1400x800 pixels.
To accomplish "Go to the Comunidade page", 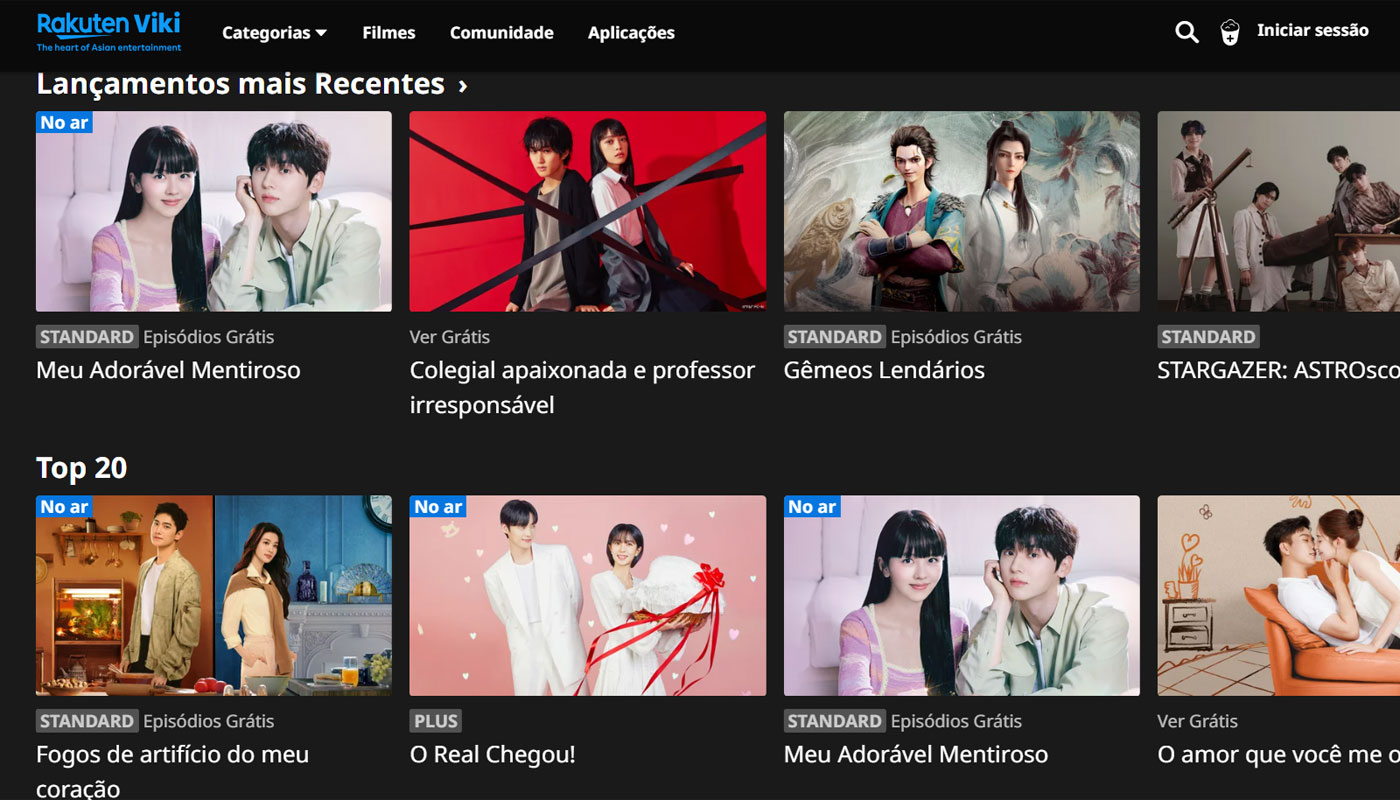I will click(x=501, y=33).
